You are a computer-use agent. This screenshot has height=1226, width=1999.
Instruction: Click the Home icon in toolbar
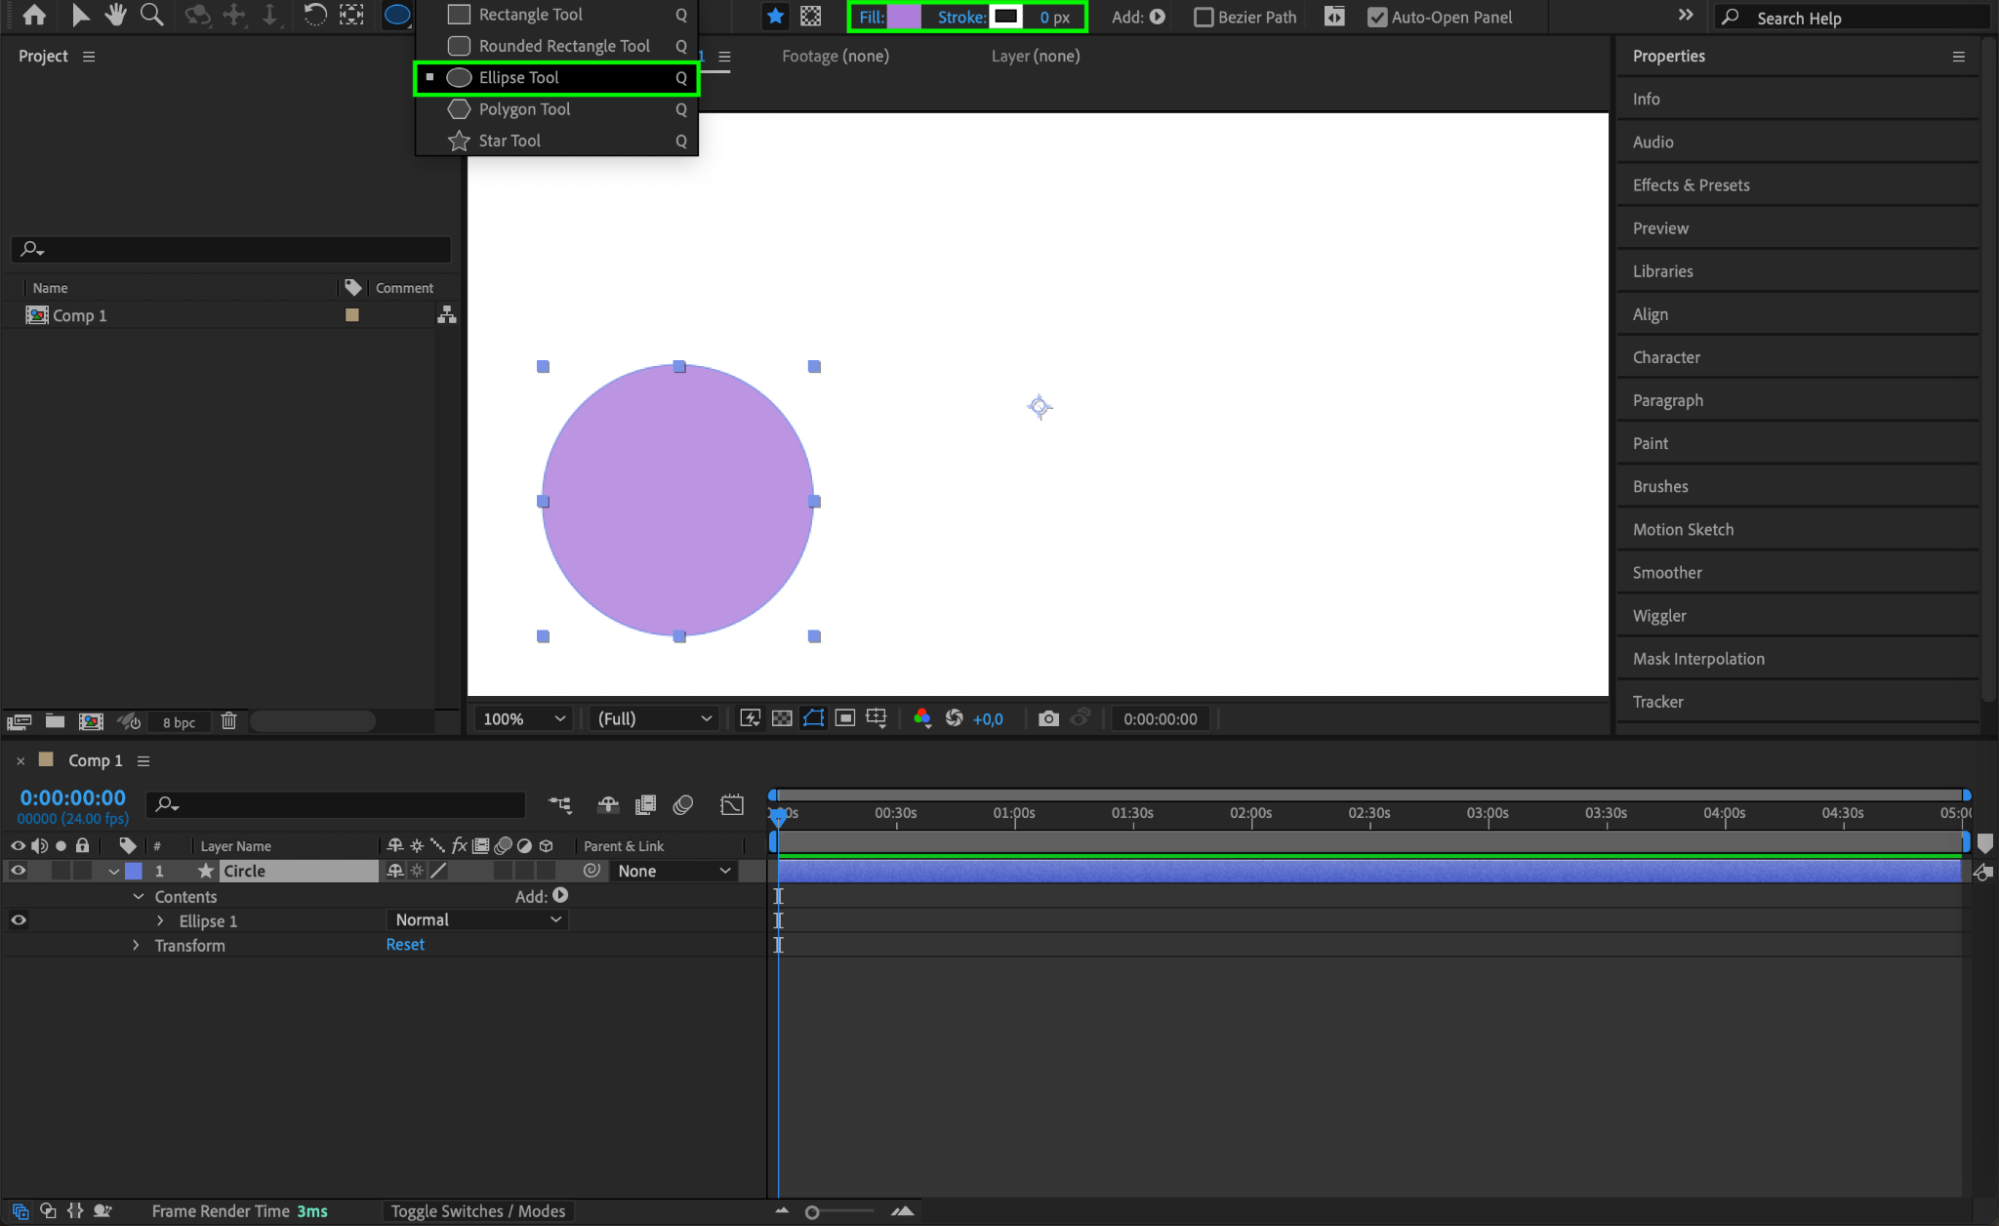[34, 15]
